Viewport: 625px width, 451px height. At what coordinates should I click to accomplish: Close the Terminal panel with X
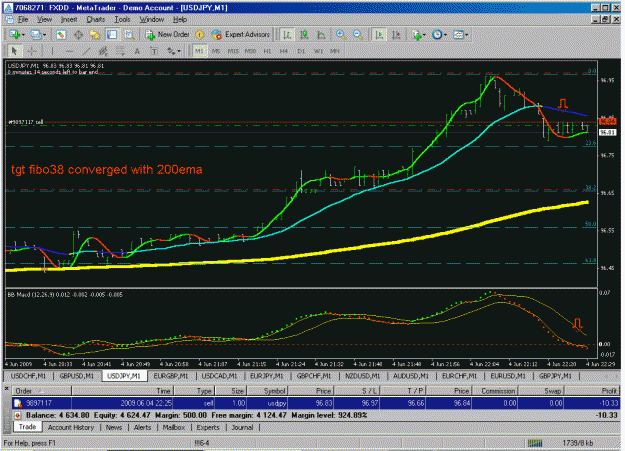[6, 387]
